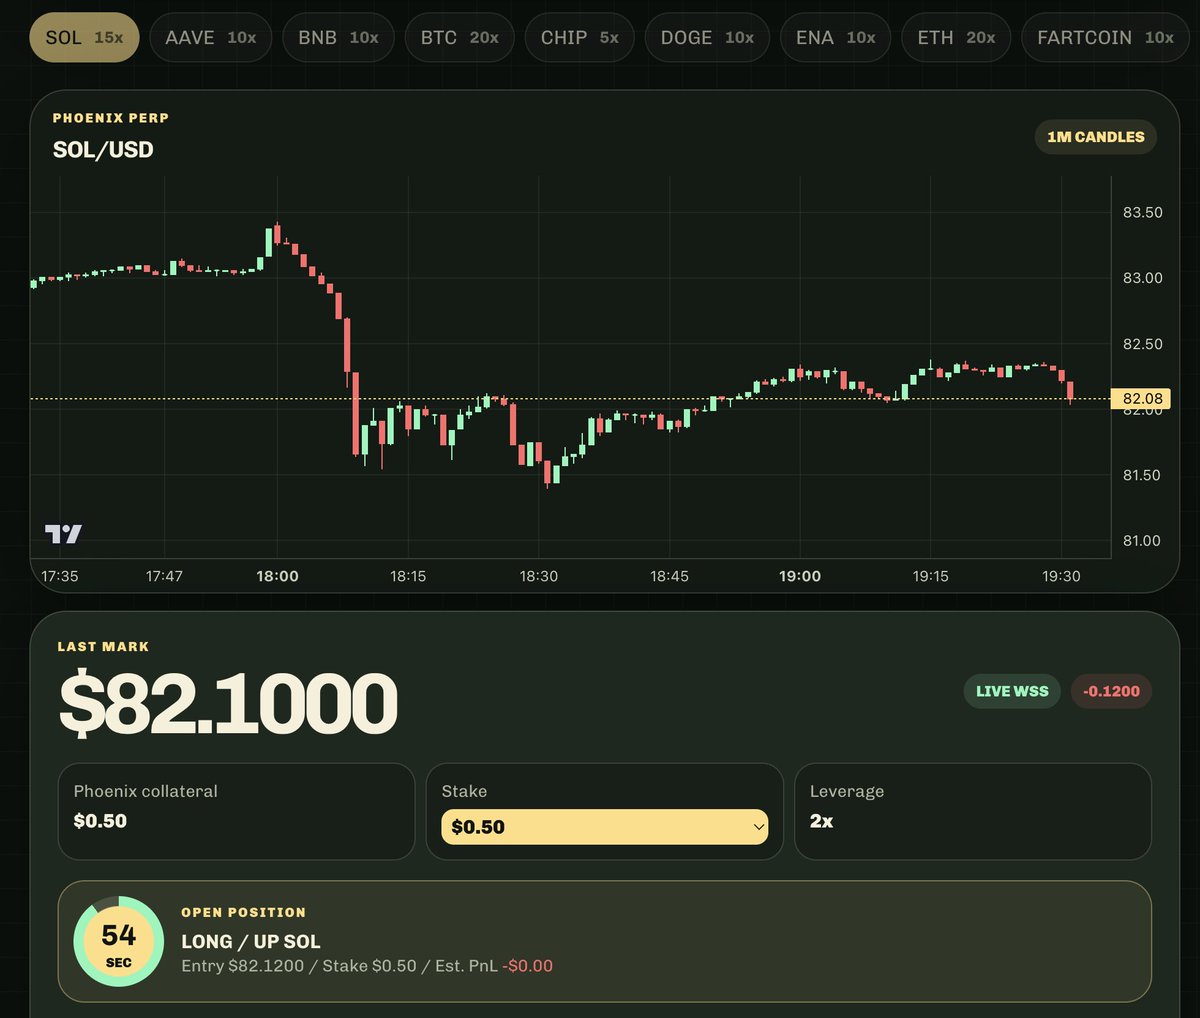This screenshot has width=1200, height=1018.
Task: Choose the BTC 20x market
Action: 459,38
